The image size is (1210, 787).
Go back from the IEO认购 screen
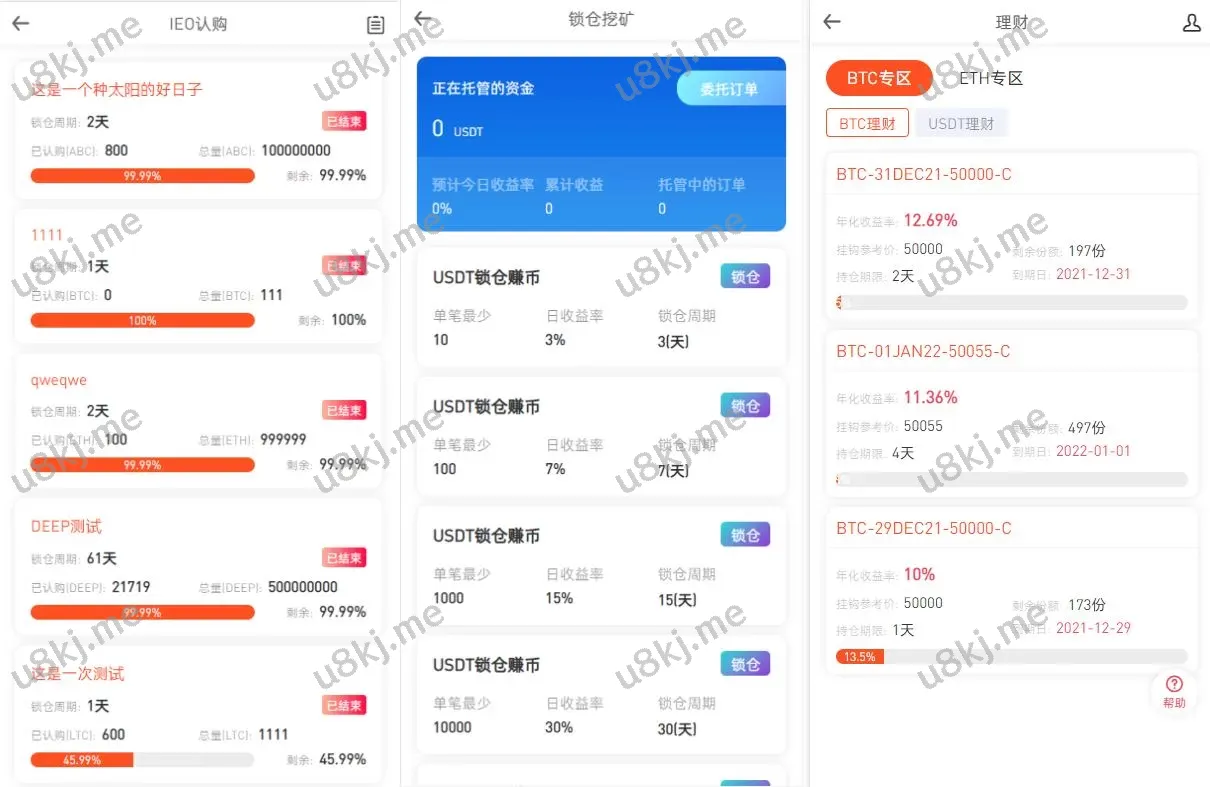pos(21,24)
